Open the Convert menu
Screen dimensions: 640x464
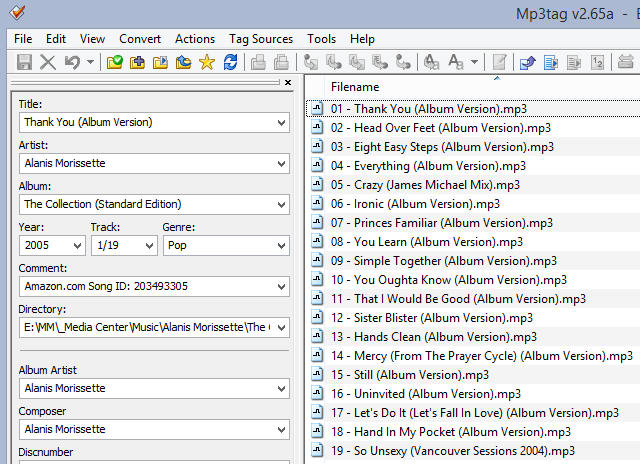pyautogui.click(x=140, y=39)
